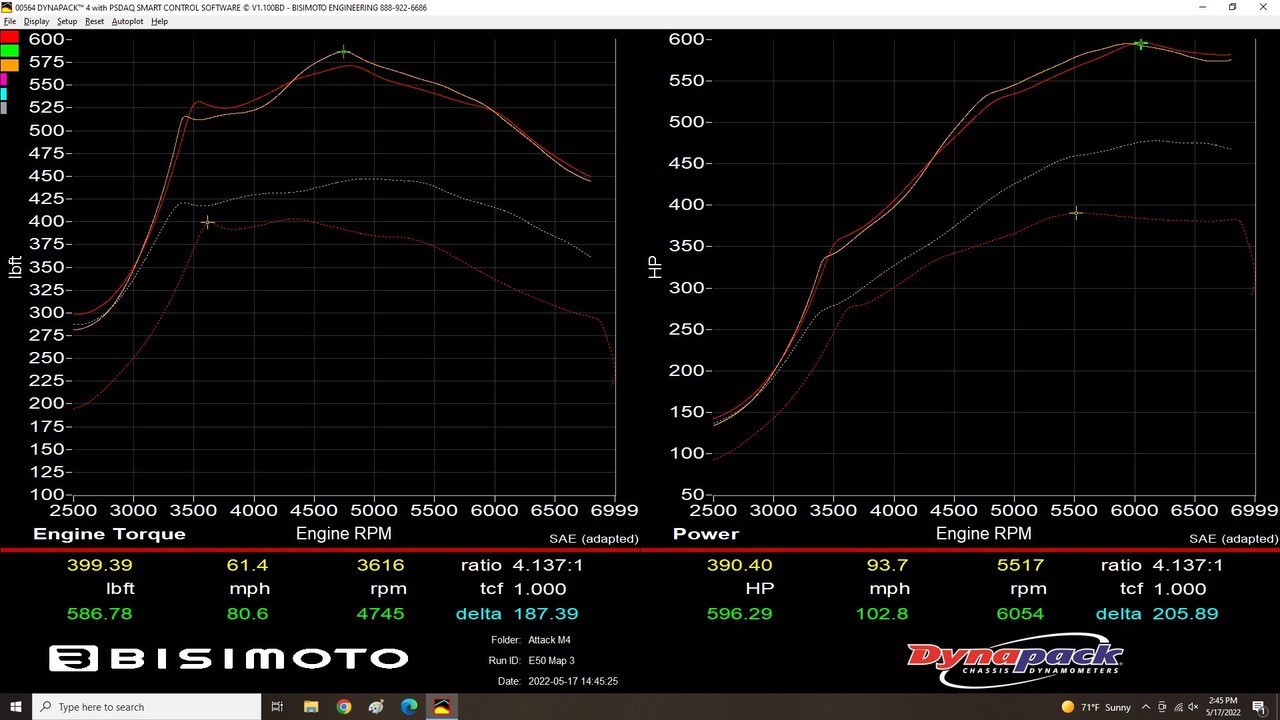This screenshot has height=720, width=1280.
Task: Click yellow cursor marker on torque graph
Action: point(208,222)
